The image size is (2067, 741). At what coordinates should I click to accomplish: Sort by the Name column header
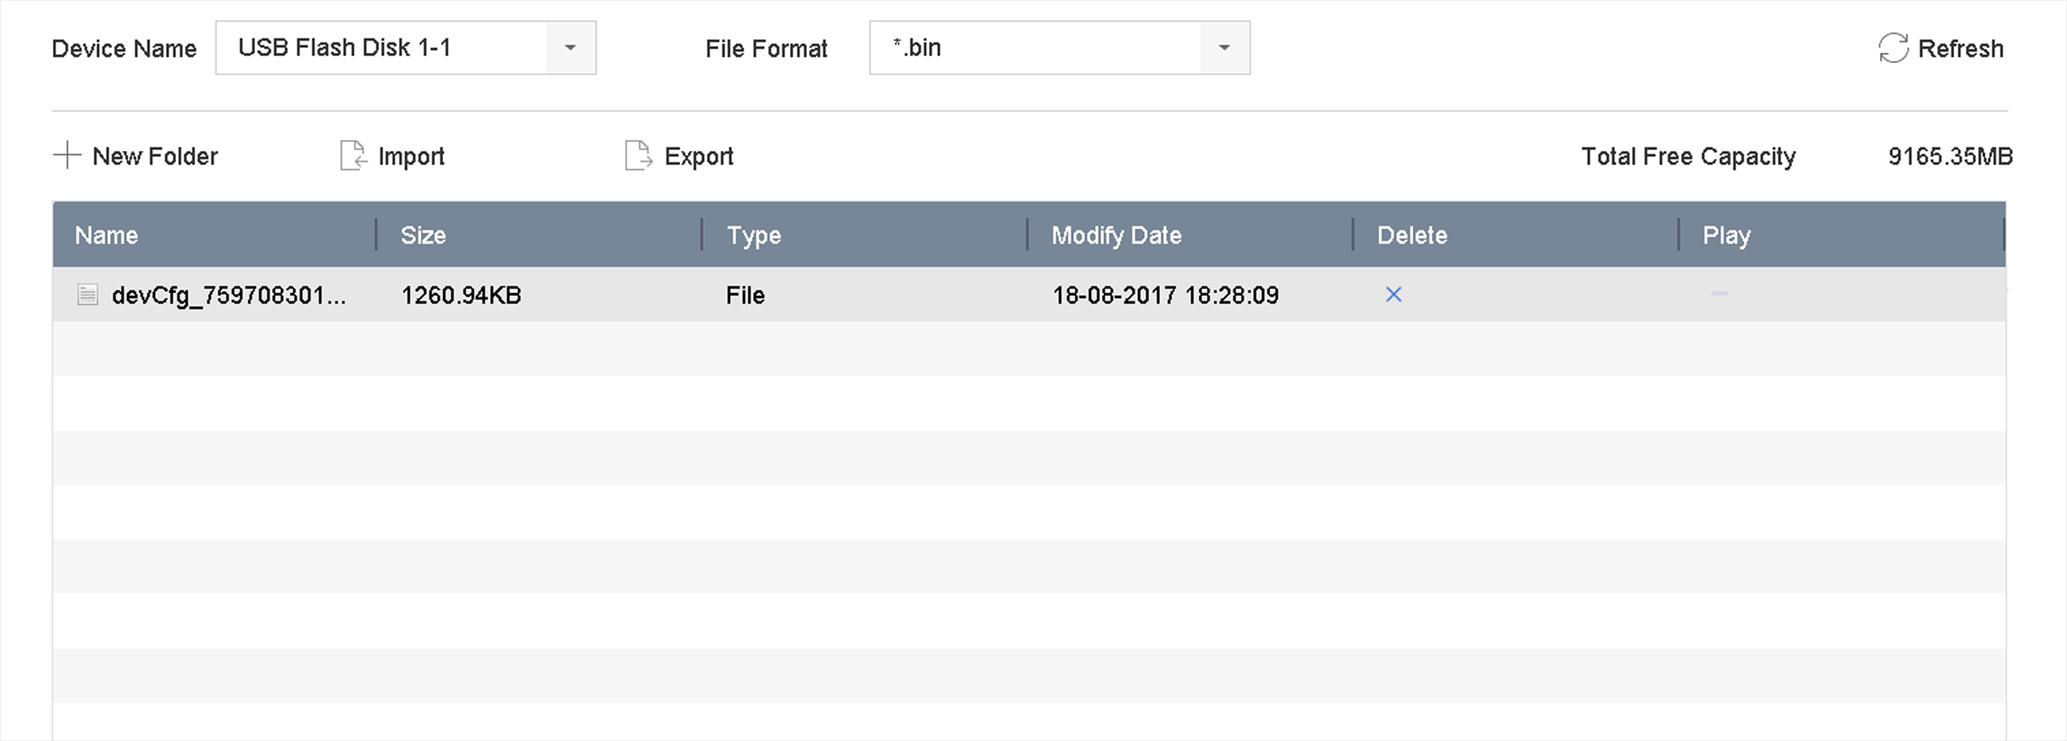[x=107, y=235]
